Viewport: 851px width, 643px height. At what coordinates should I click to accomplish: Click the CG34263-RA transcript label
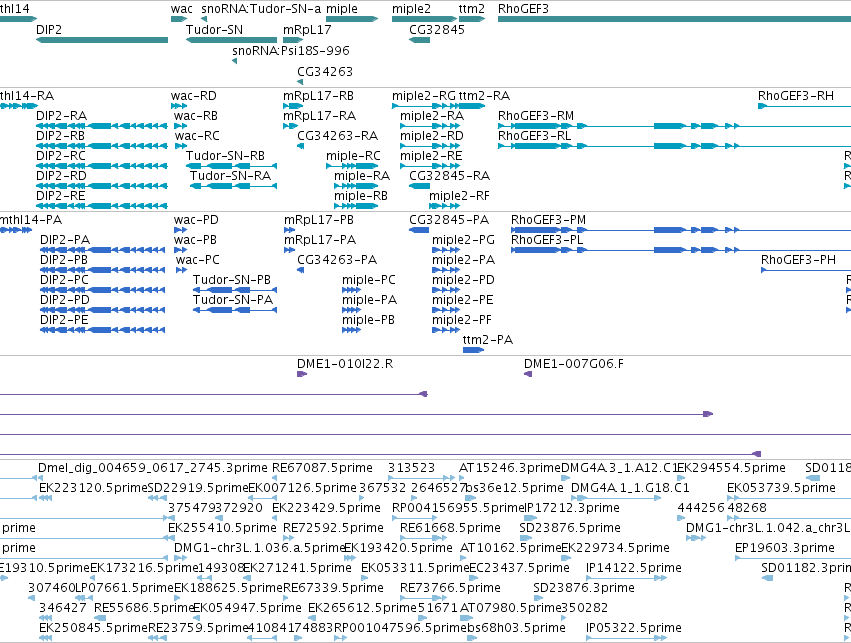(338, 136)
